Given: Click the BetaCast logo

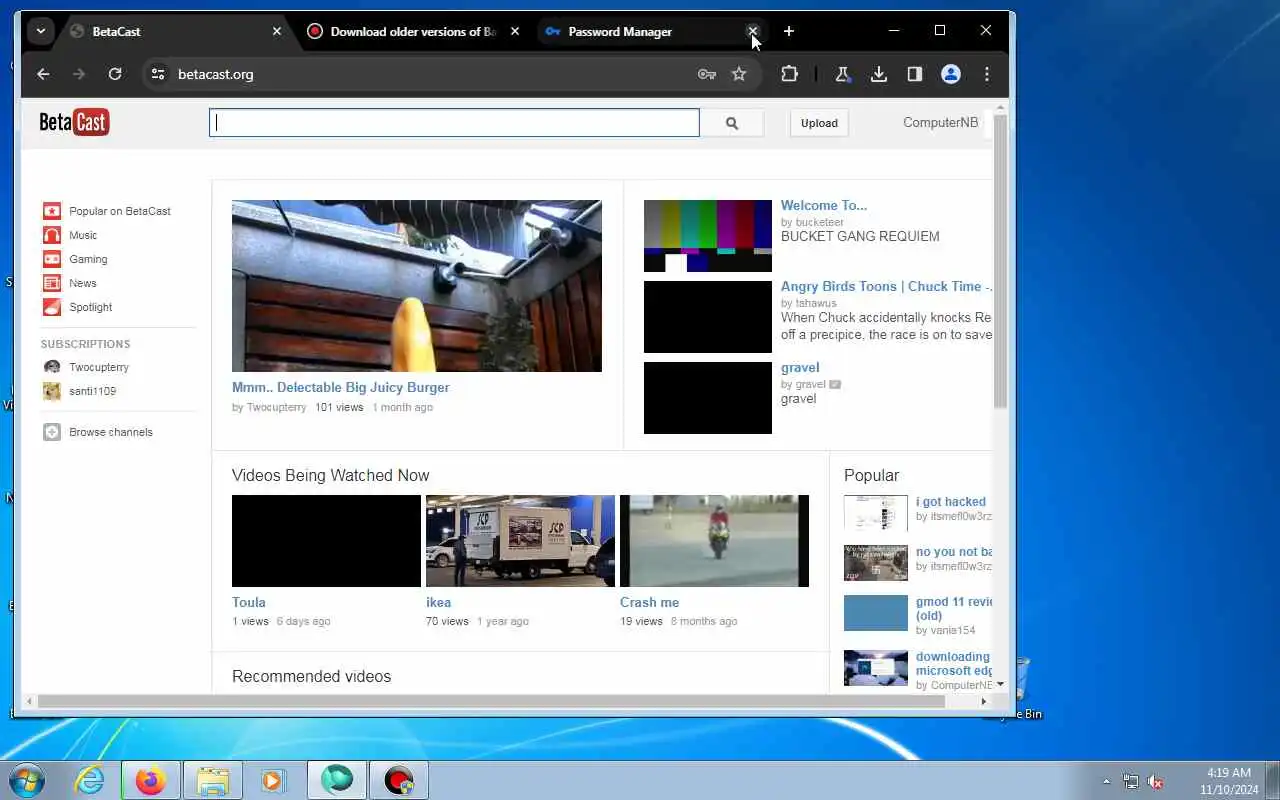Looking at the screenshot, I should pyautogui.click(x=74, y=122).
